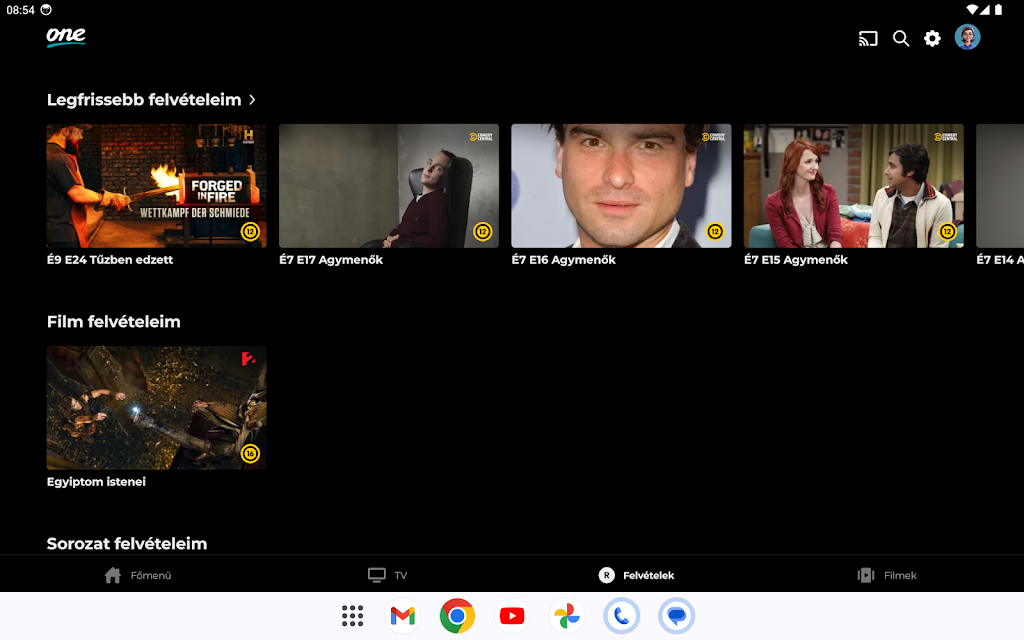The image size is (1024, 640).
Task: Open É7 E16 Agymenők recording thumbnail
Action: [621, 186]
